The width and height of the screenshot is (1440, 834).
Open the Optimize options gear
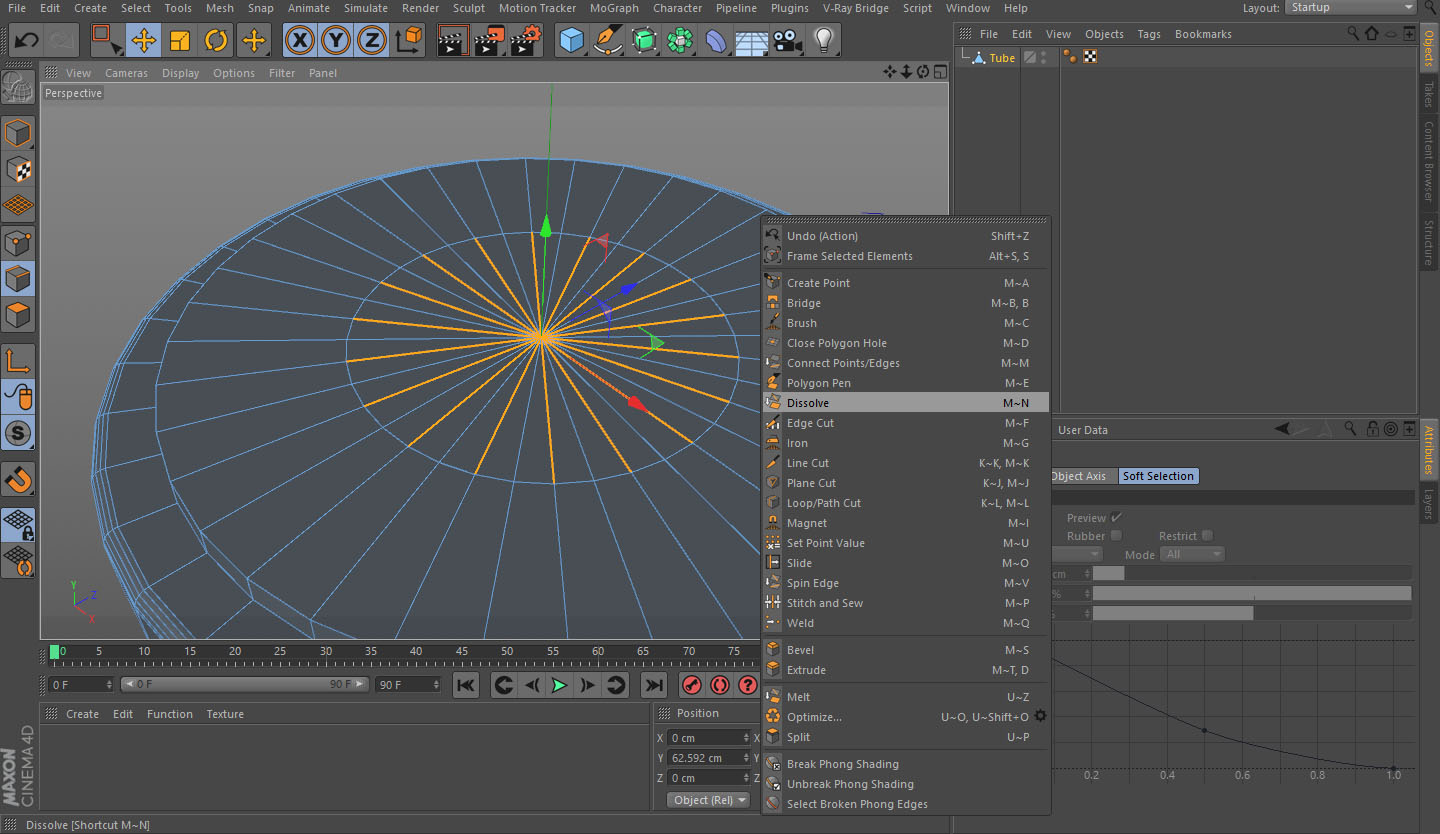[1041, 716]
